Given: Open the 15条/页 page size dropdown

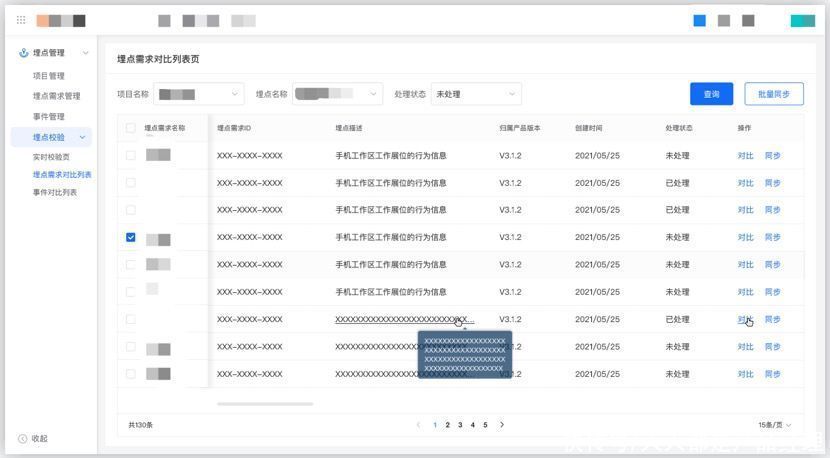Looking at the screenshot, I should [x=774, y=425].
